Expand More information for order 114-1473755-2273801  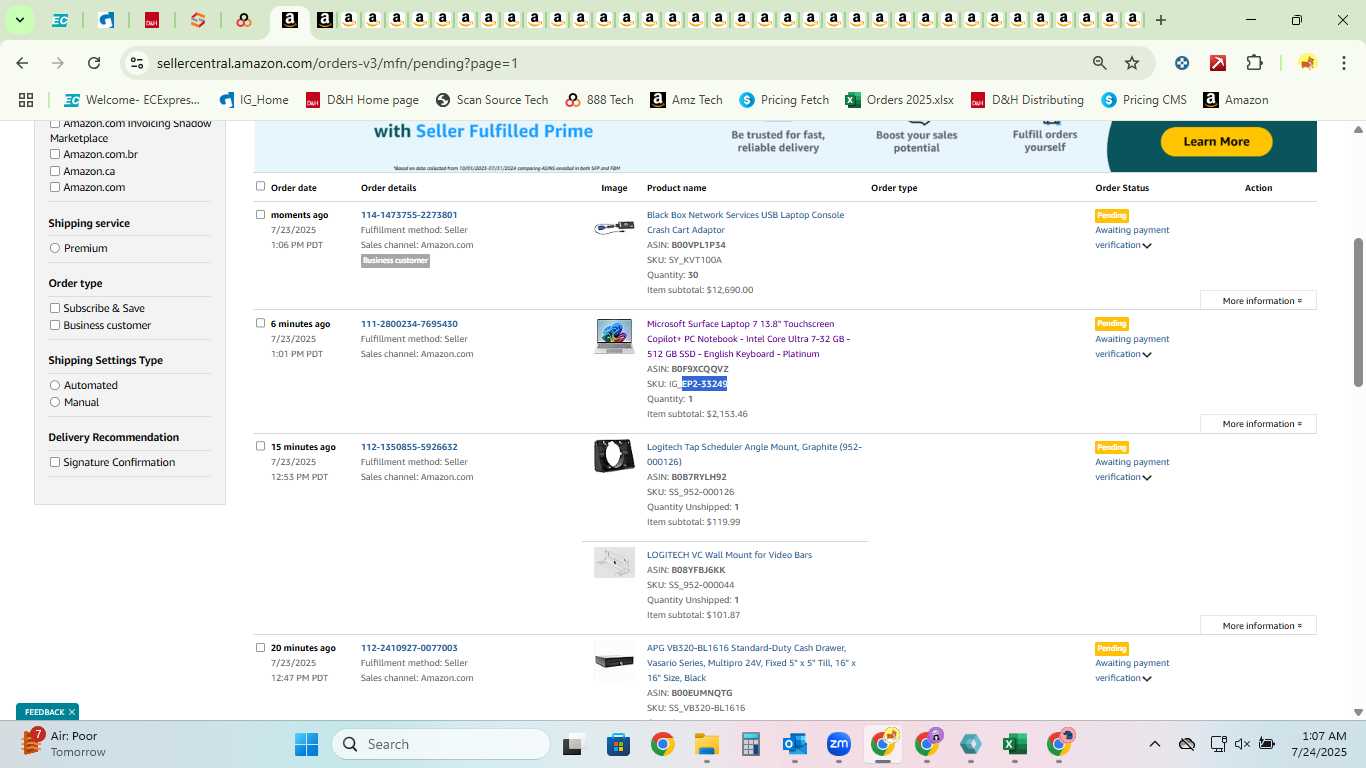pos(1259,301)
